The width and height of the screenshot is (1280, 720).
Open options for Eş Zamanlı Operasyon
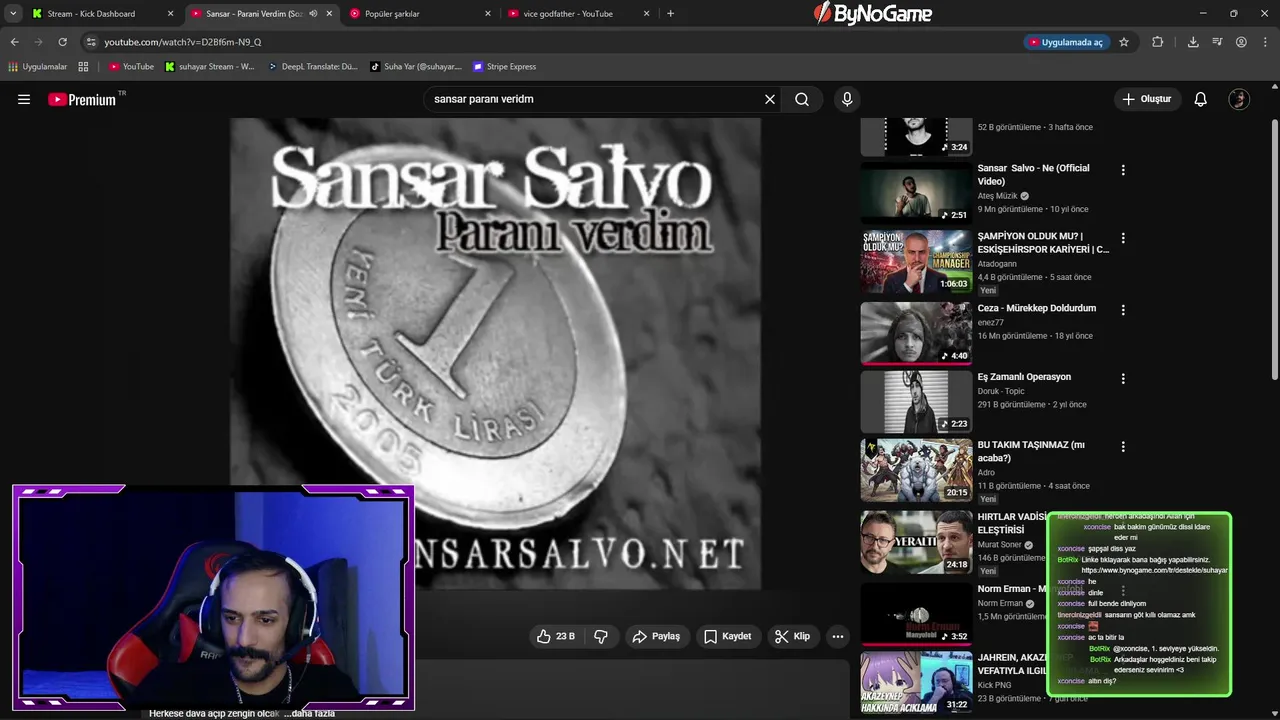[1123, 379]
